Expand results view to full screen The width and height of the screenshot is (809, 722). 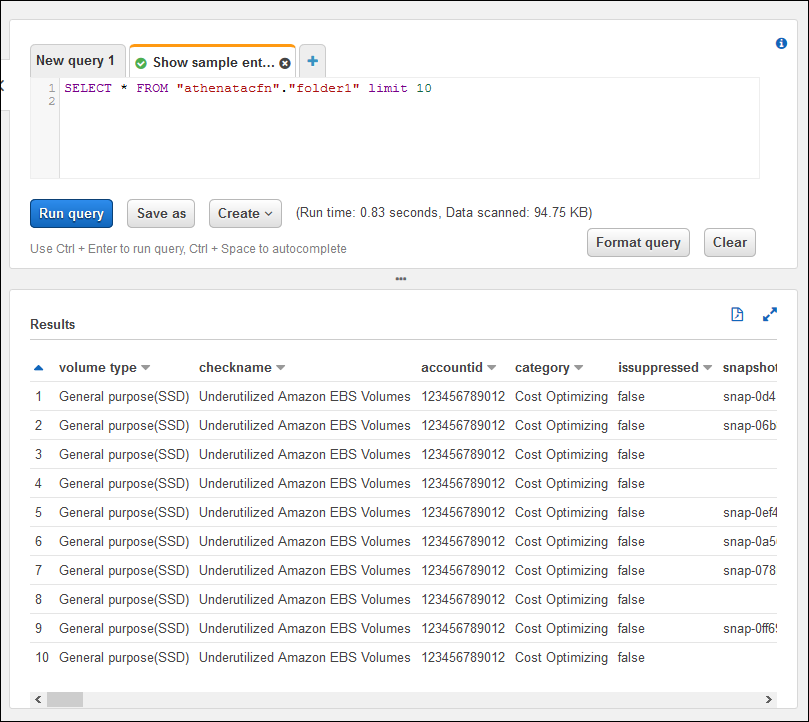click(769, 314)
